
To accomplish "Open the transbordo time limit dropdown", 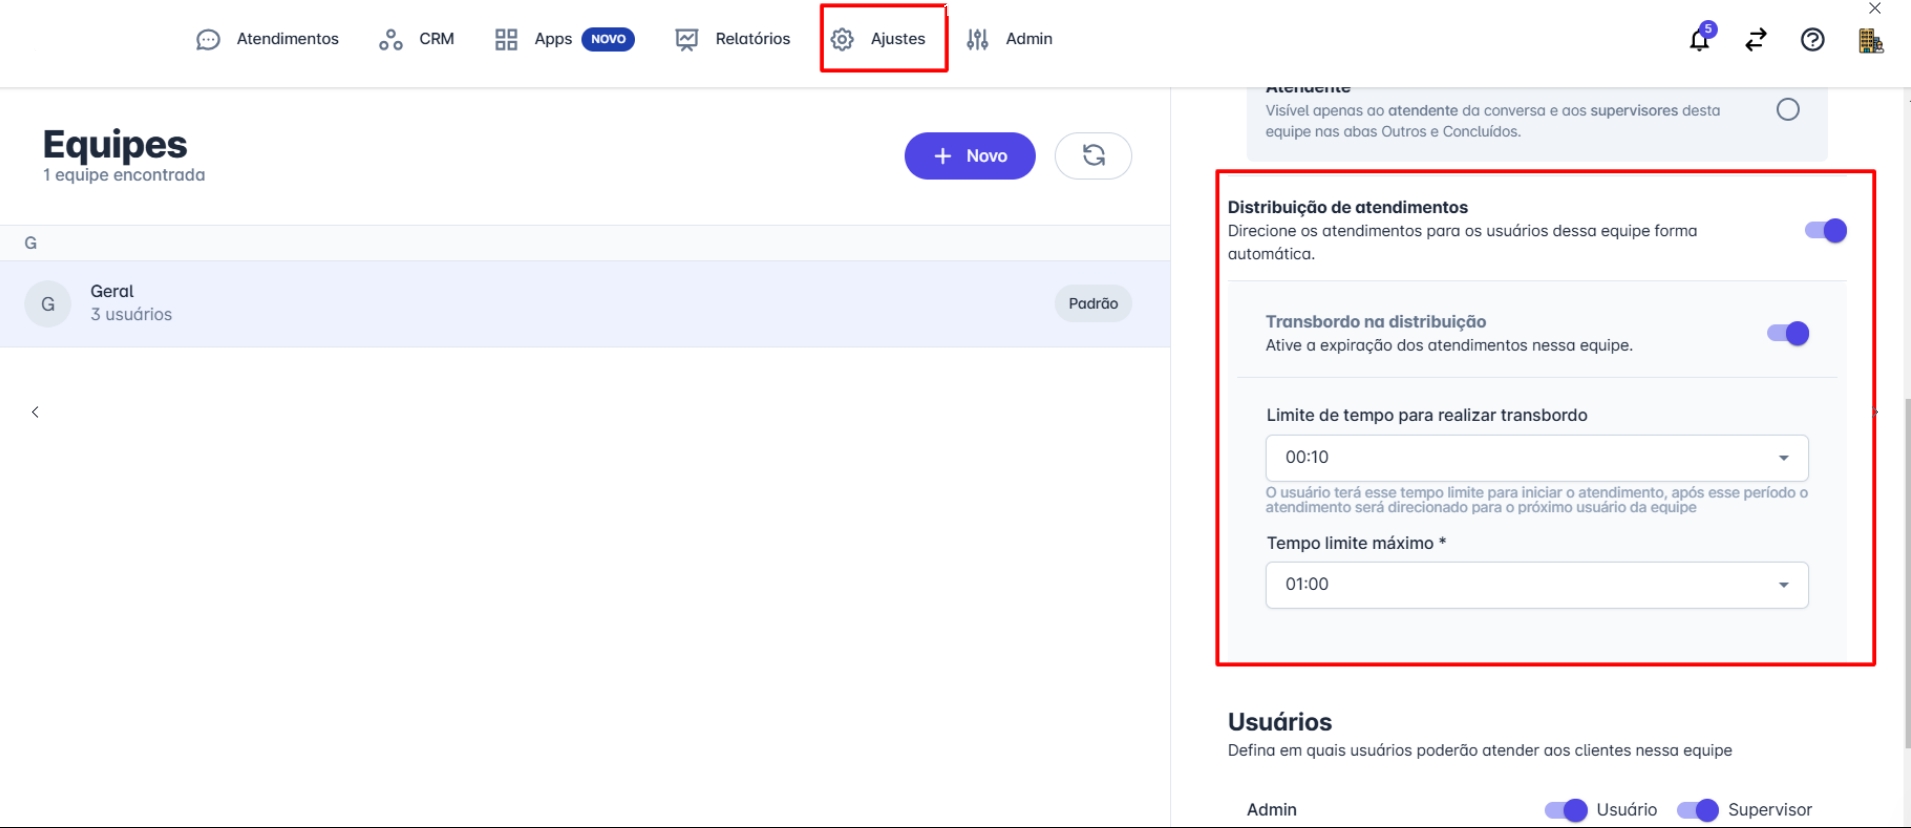I will (1536, 458).
